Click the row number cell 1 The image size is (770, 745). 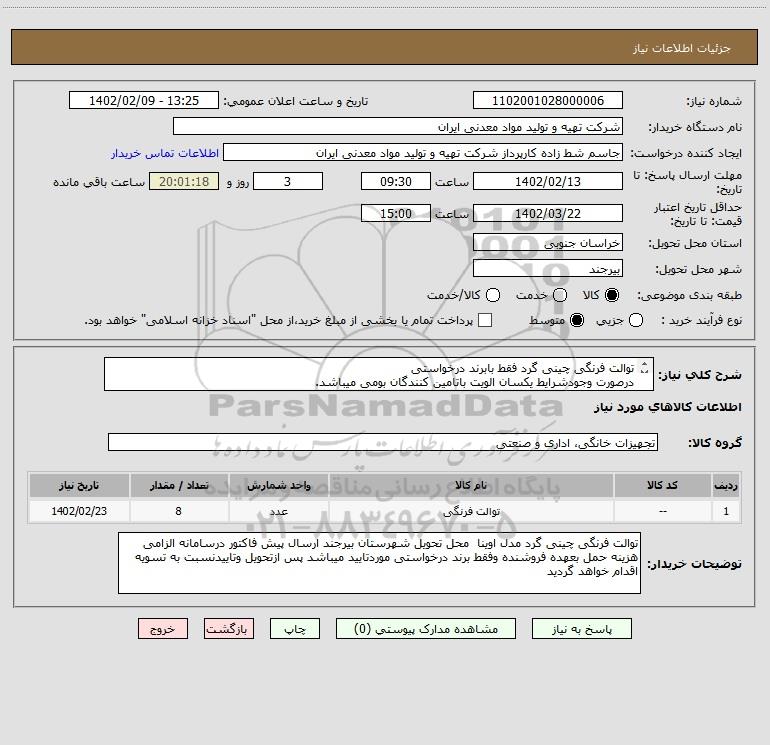click(x=726, y=511)
